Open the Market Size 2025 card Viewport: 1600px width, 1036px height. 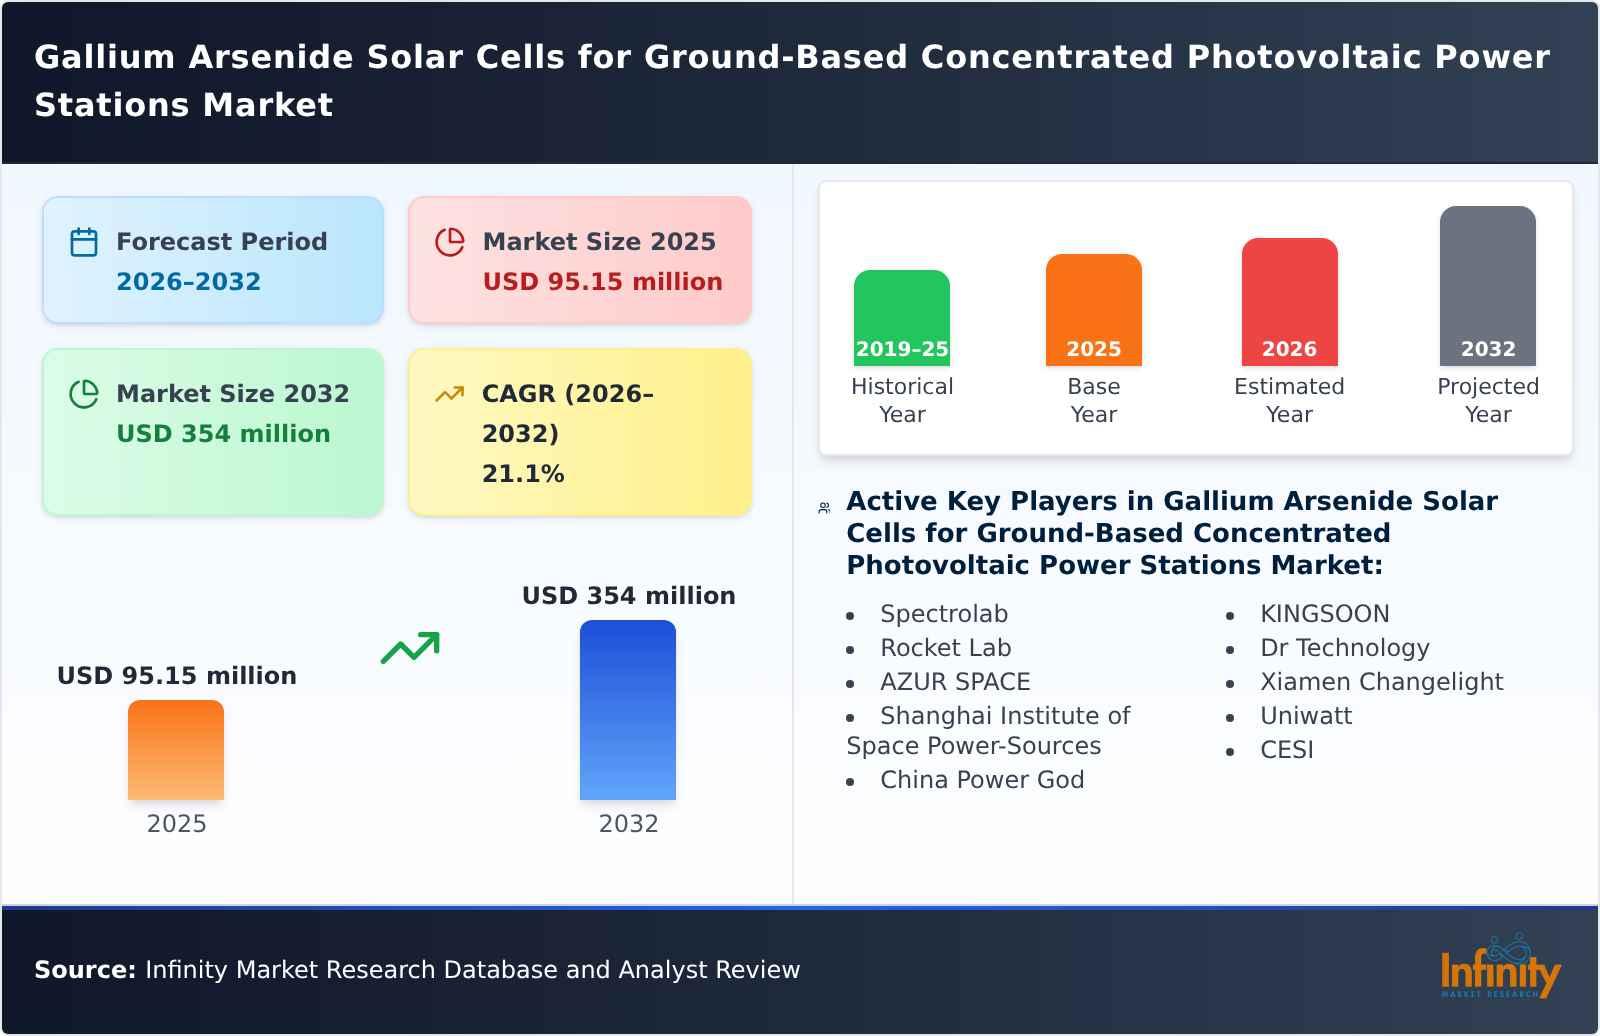pyautogui.click(x=580, y=260)
